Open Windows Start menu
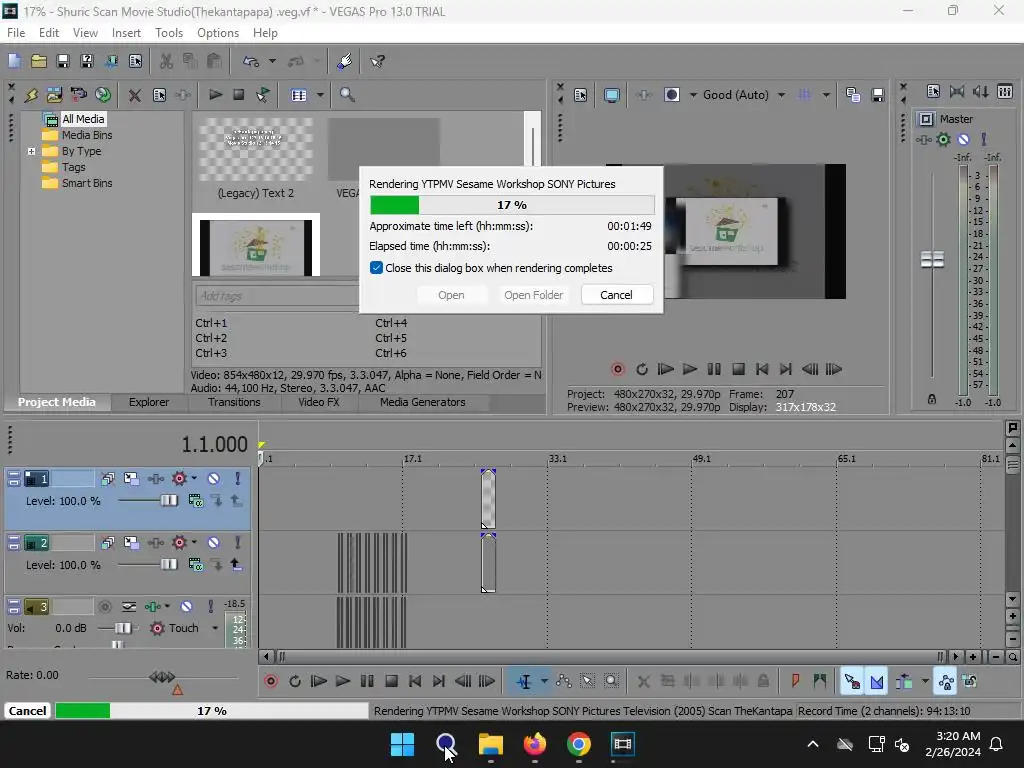The image size is (1024, 768). 402,744
